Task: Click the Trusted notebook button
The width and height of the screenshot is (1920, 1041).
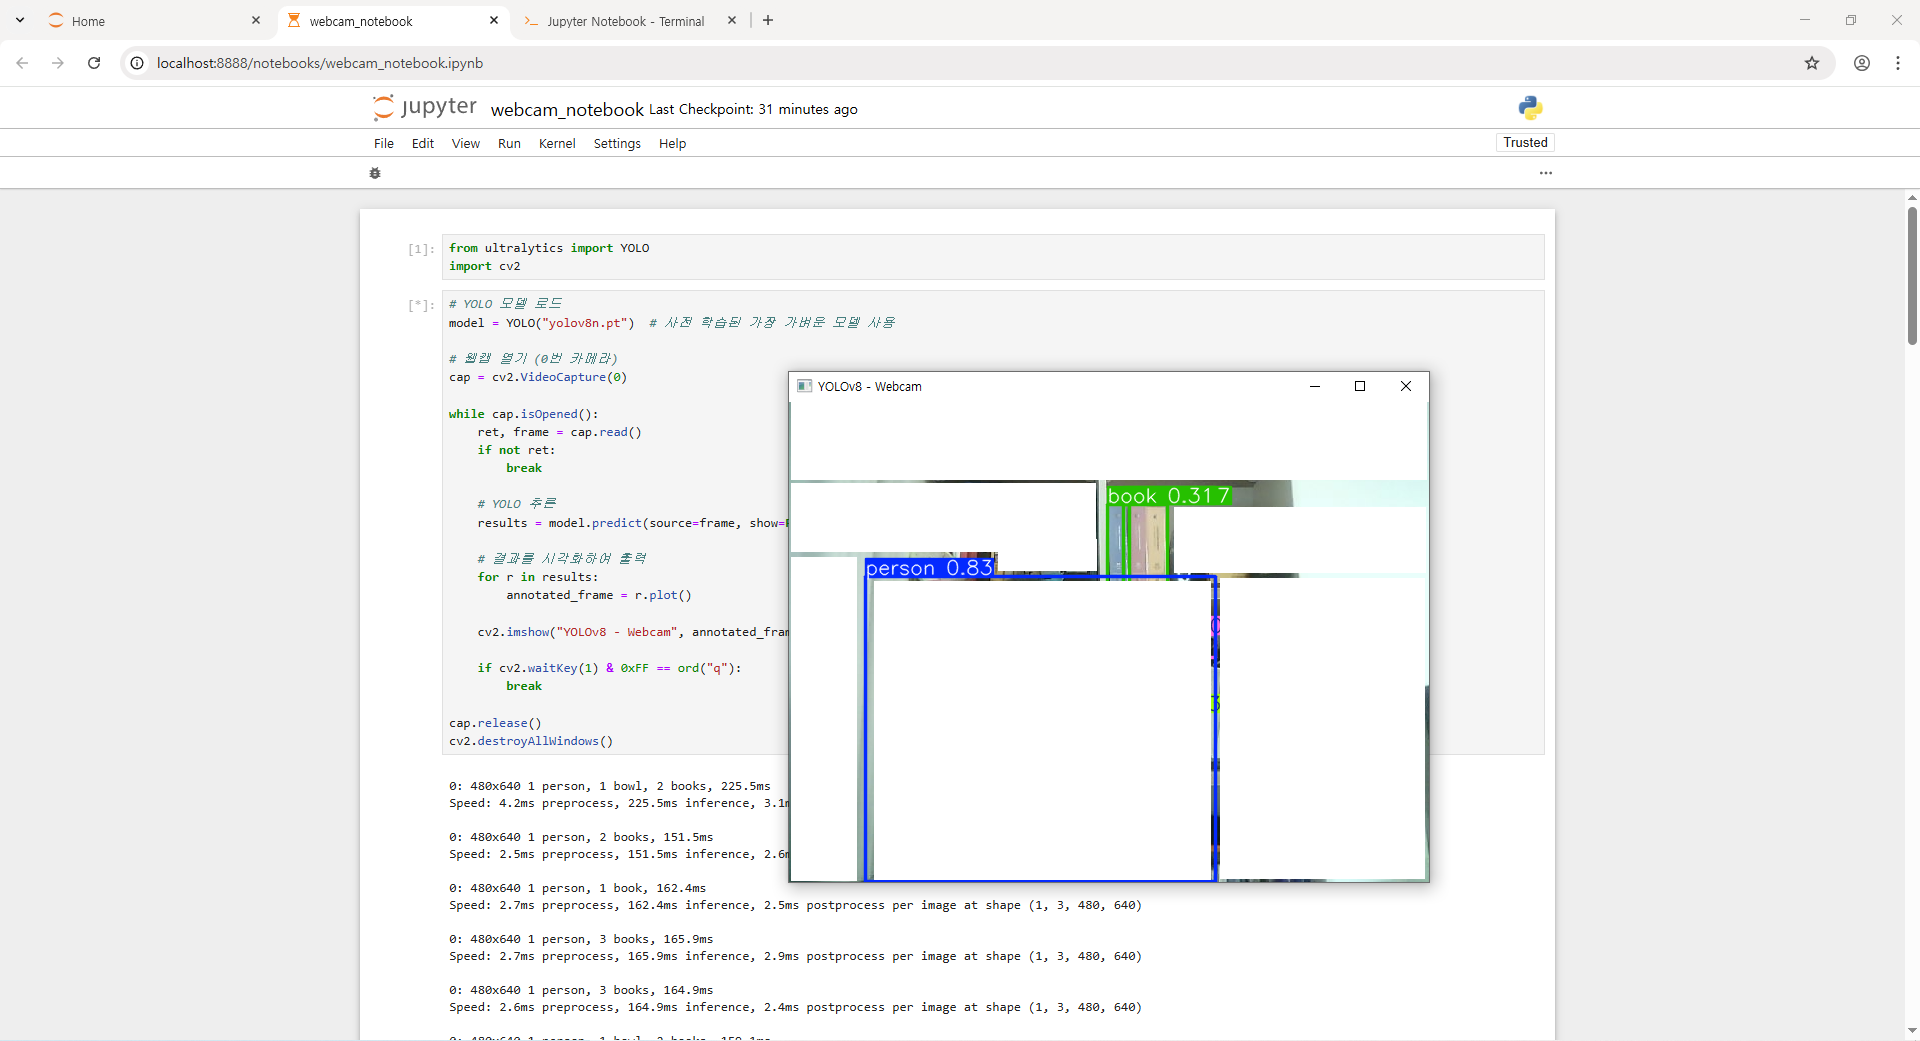Action: click(x=1525, y=142)
